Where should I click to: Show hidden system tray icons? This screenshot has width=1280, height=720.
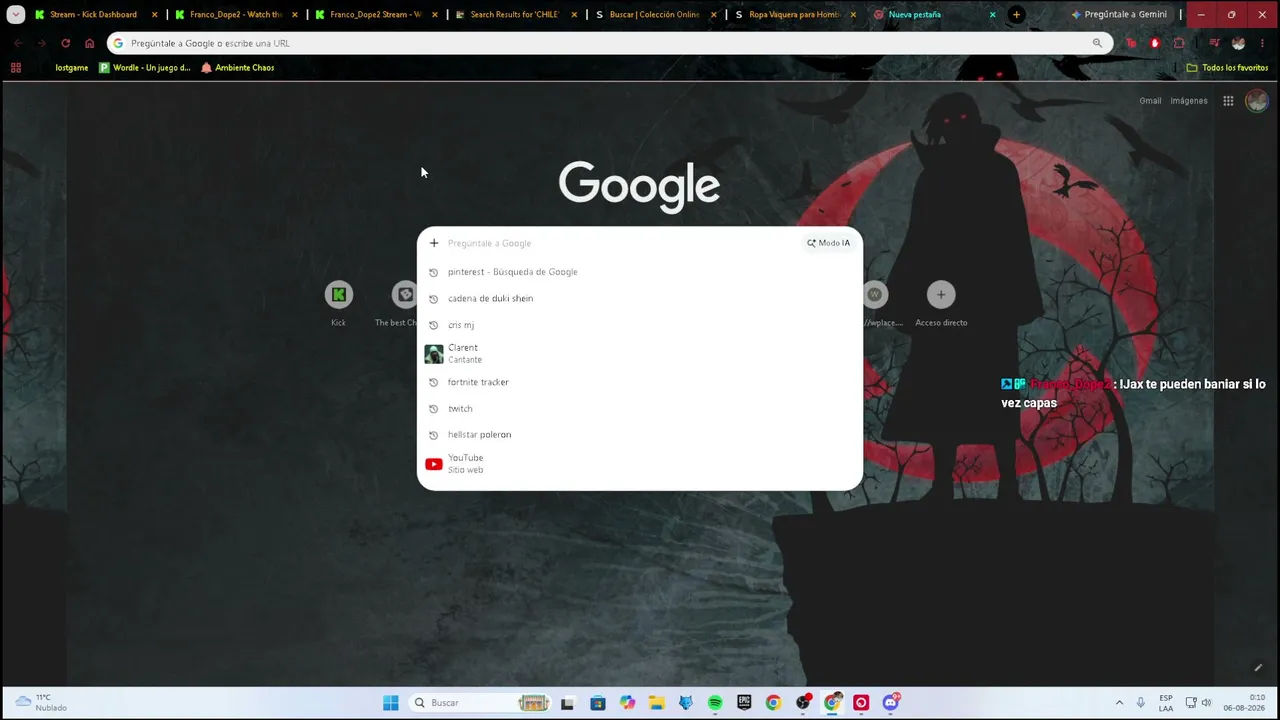click(1119, 703)
